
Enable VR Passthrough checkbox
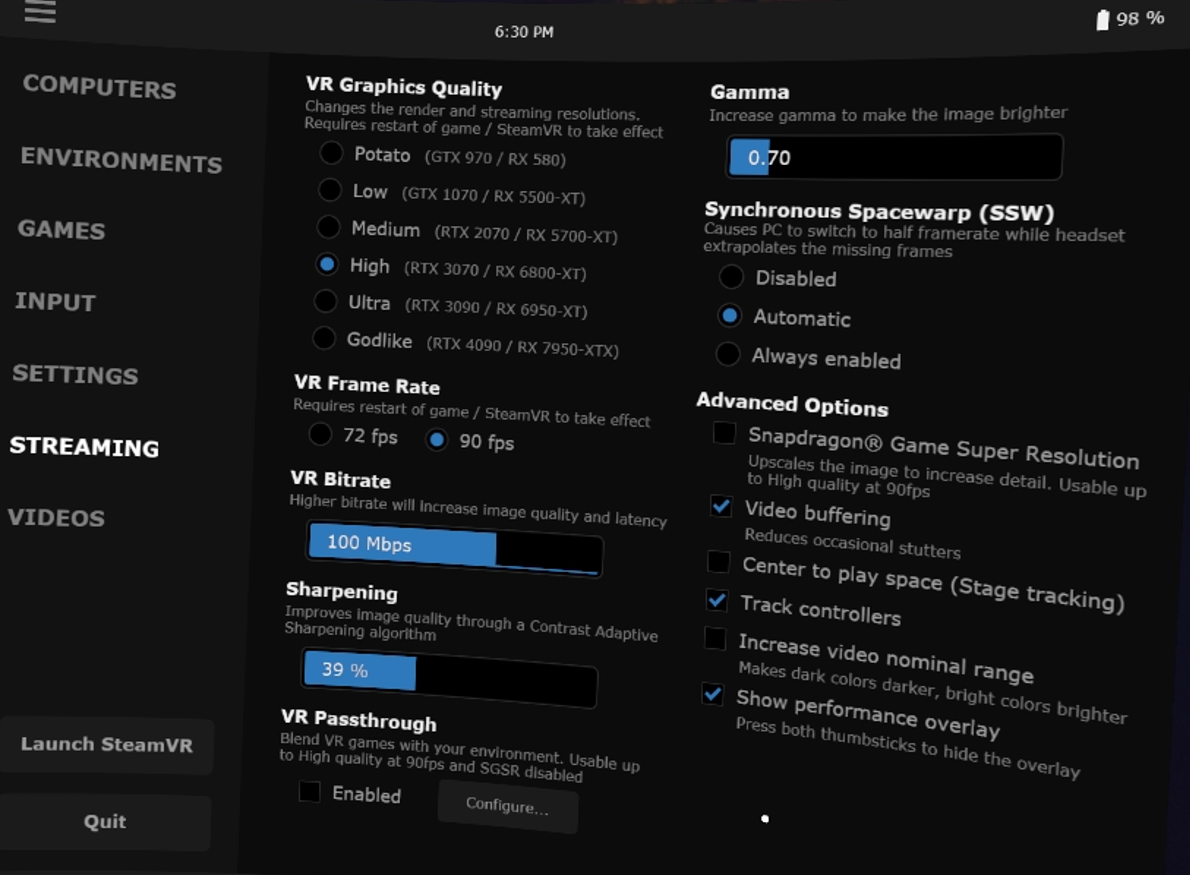tap(310, 792)
